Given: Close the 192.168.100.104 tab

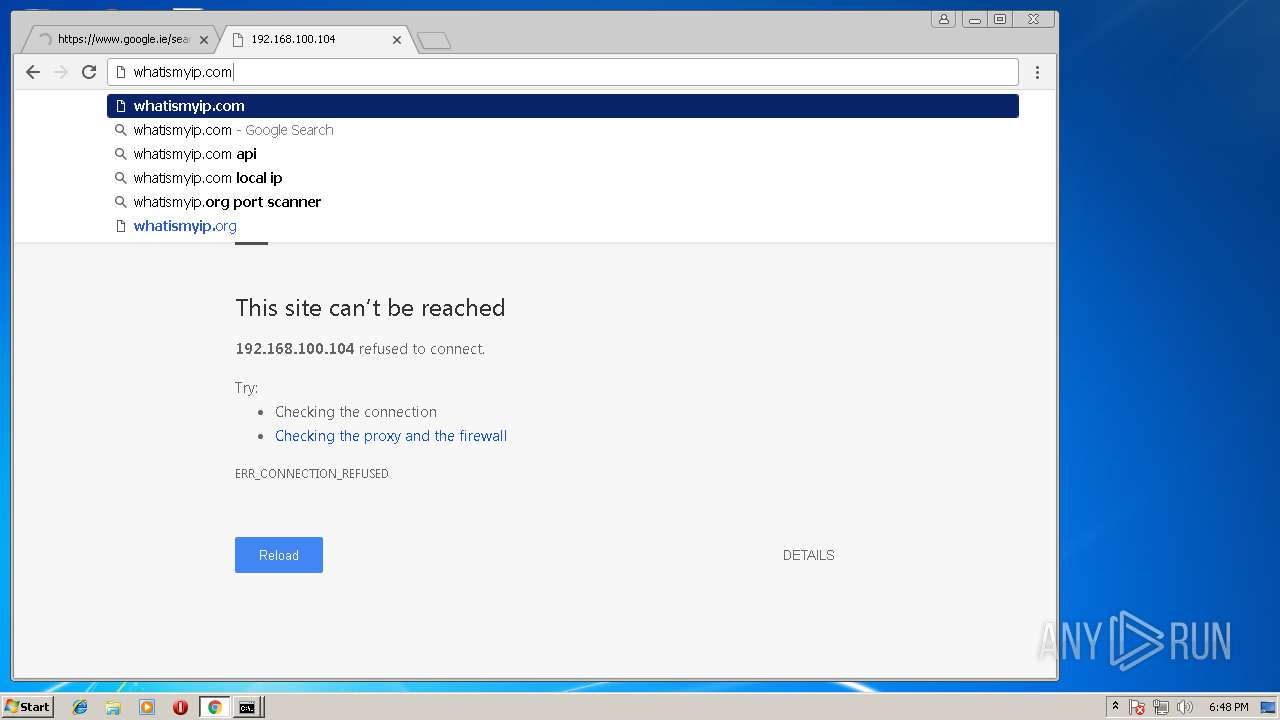Looking at the screenshot, I should click(x=397, y=40).
